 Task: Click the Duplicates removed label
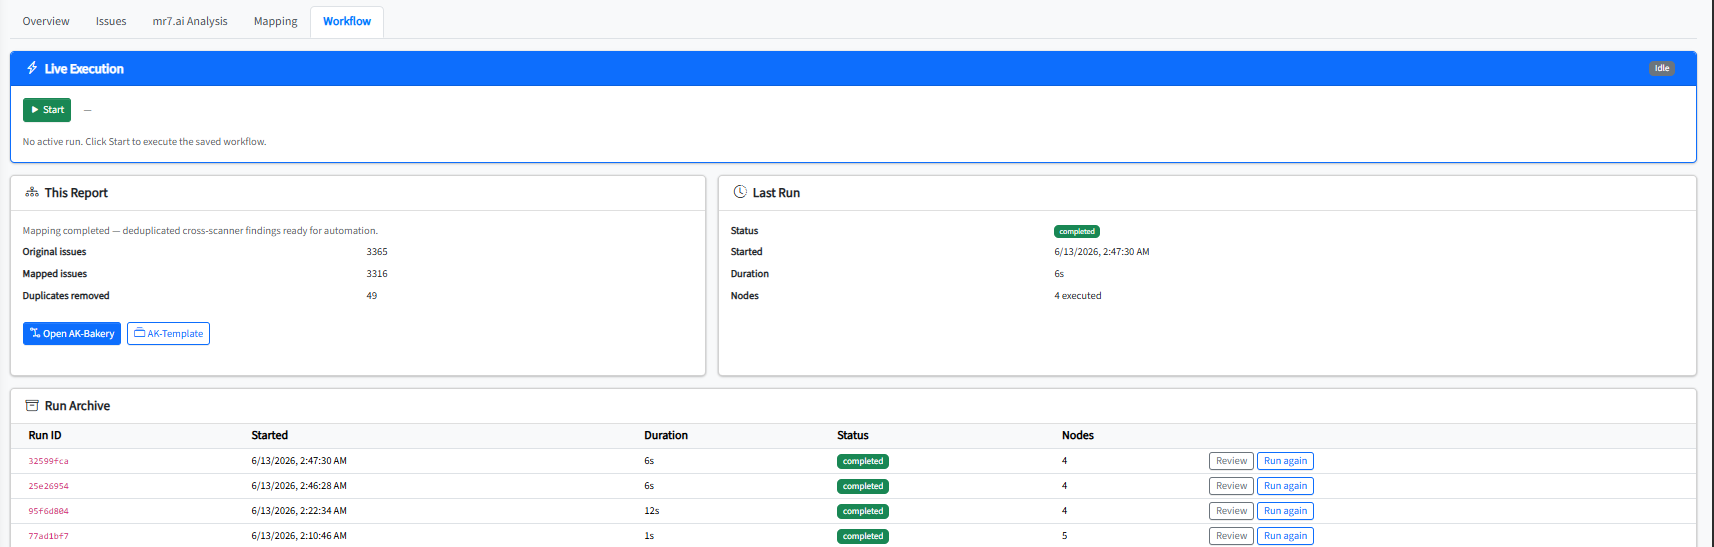click(x=66, y=296)
